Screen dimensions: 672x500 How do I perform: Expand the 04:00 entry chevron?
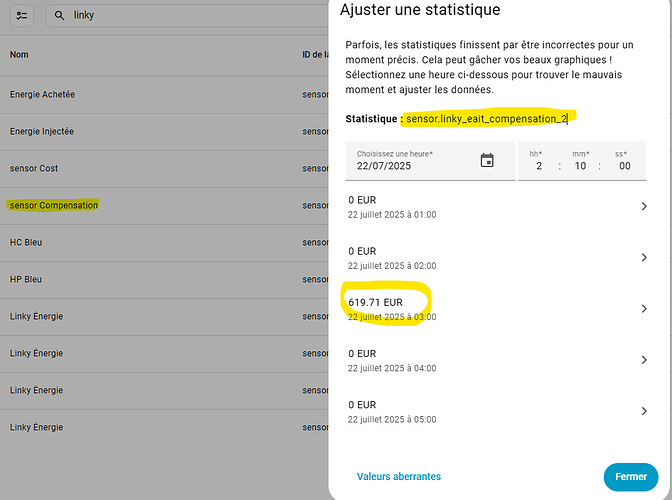643,360
